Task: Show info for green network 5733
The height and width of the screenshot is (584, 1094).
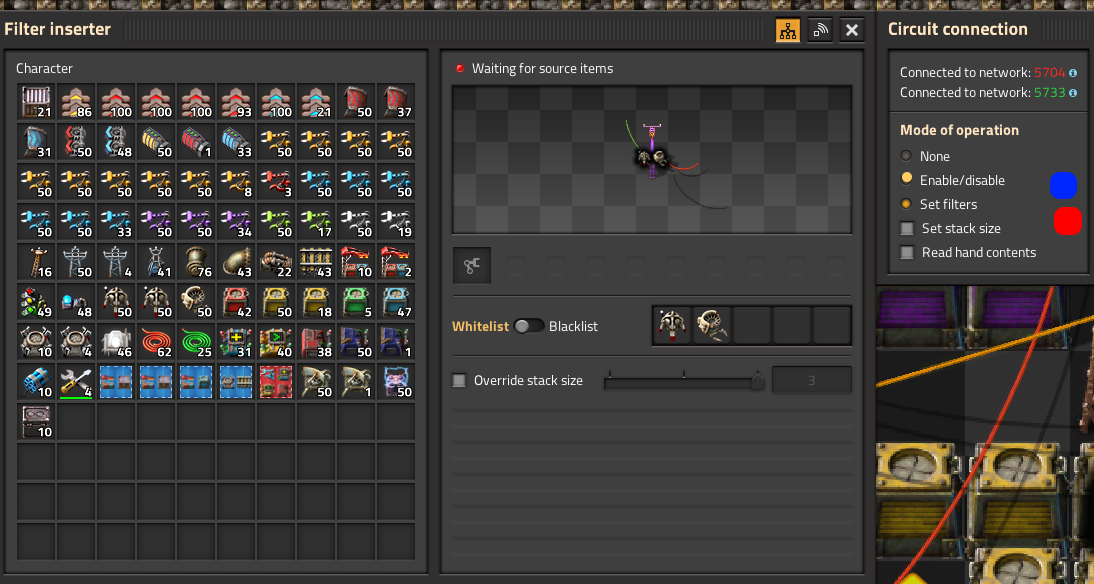Action: point(1073,93)
